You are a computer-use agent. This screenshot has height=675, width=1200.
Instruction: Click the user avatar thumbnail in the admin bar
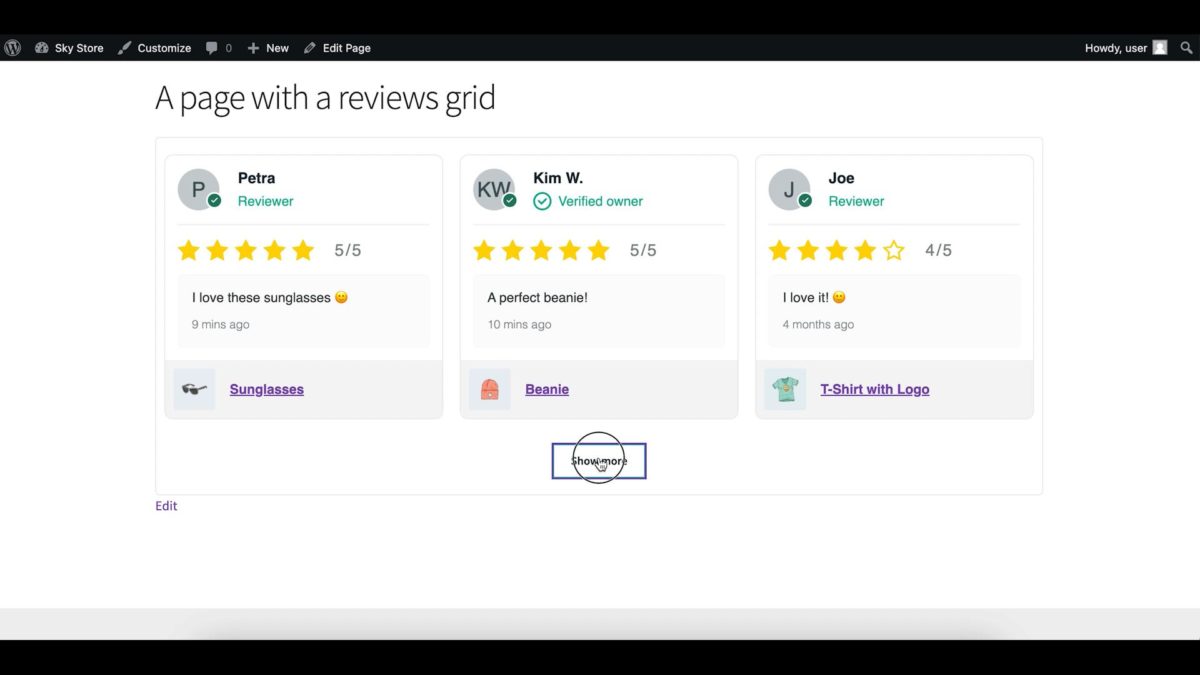(1158, 47)
